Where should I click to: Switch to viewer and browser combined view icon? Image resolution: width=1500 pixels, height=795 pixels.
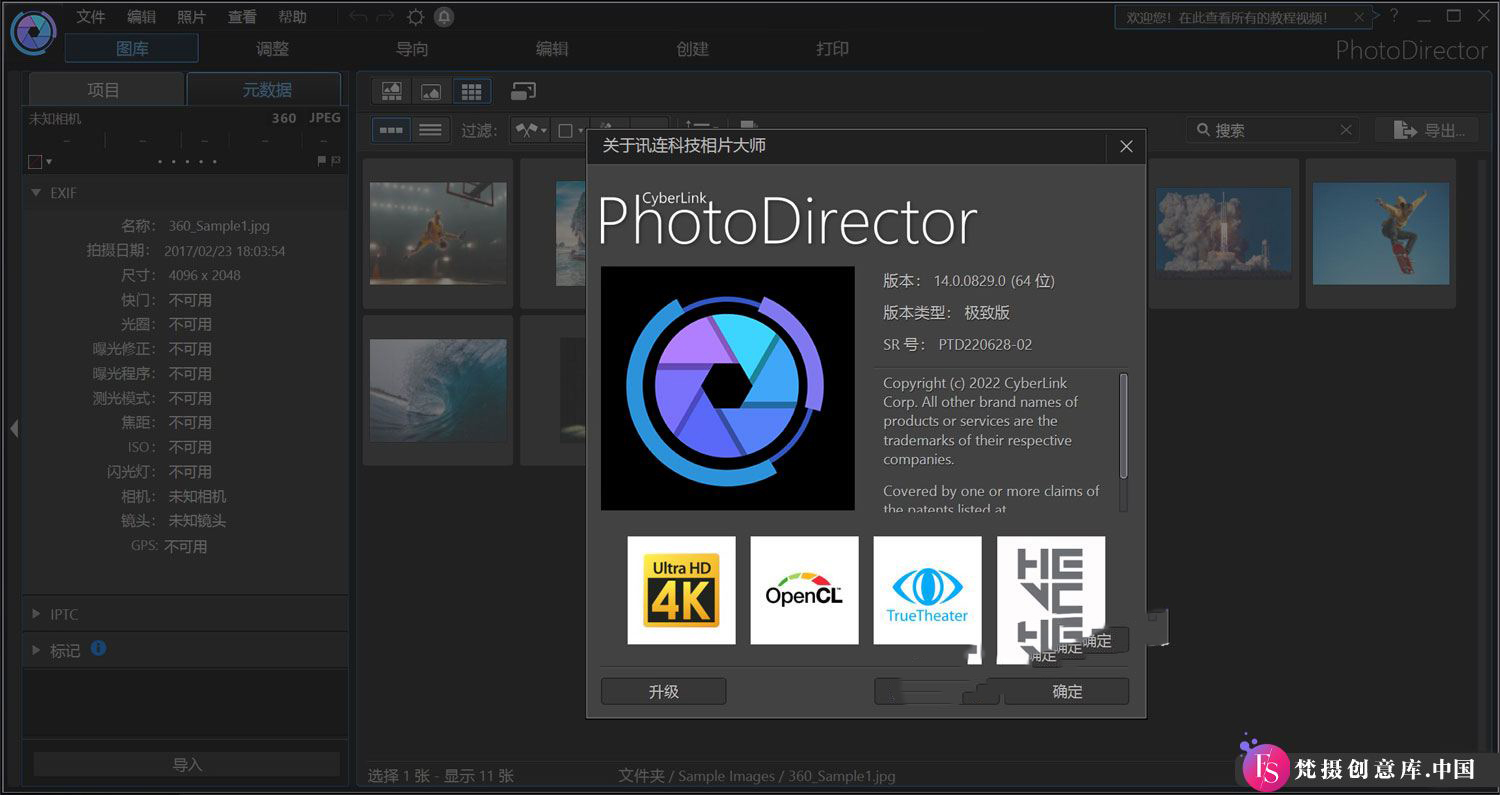[392, 91]
